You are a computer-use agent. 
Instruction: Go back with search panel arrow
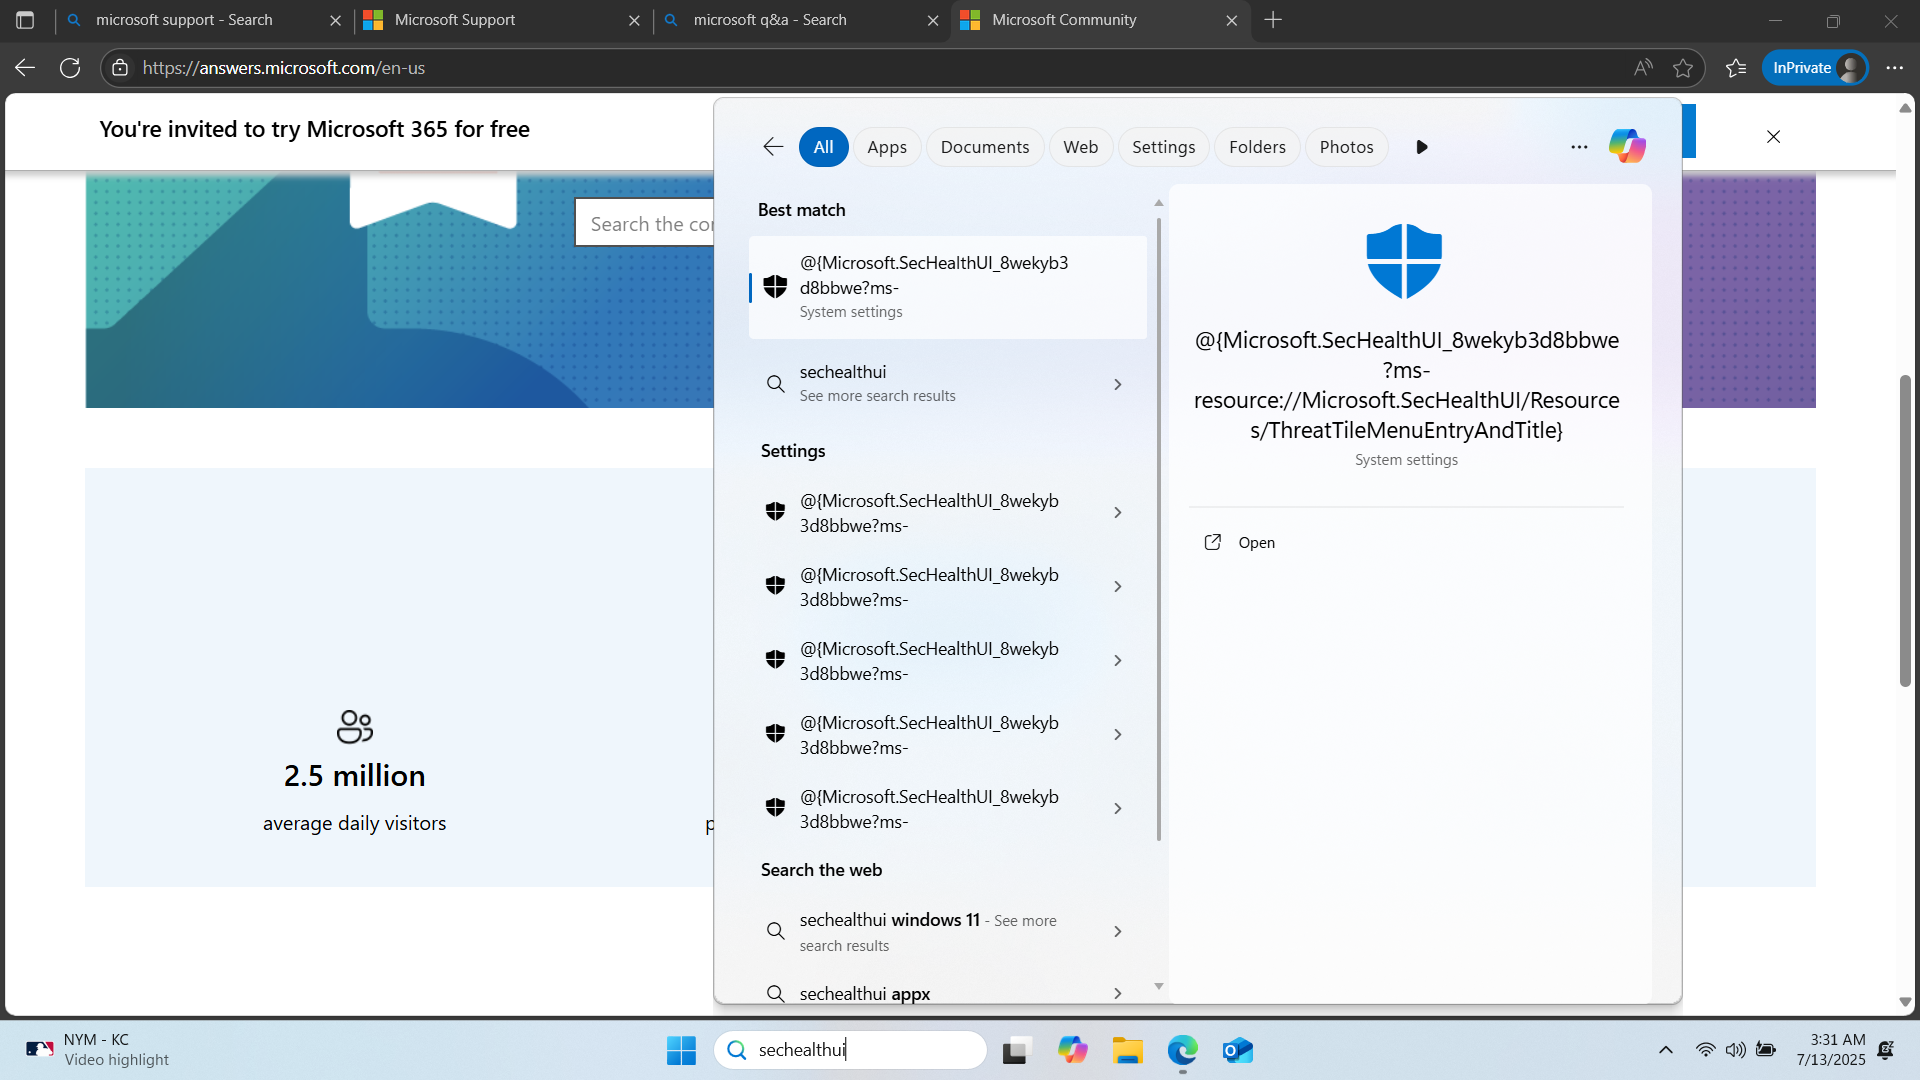click(772, 147)
